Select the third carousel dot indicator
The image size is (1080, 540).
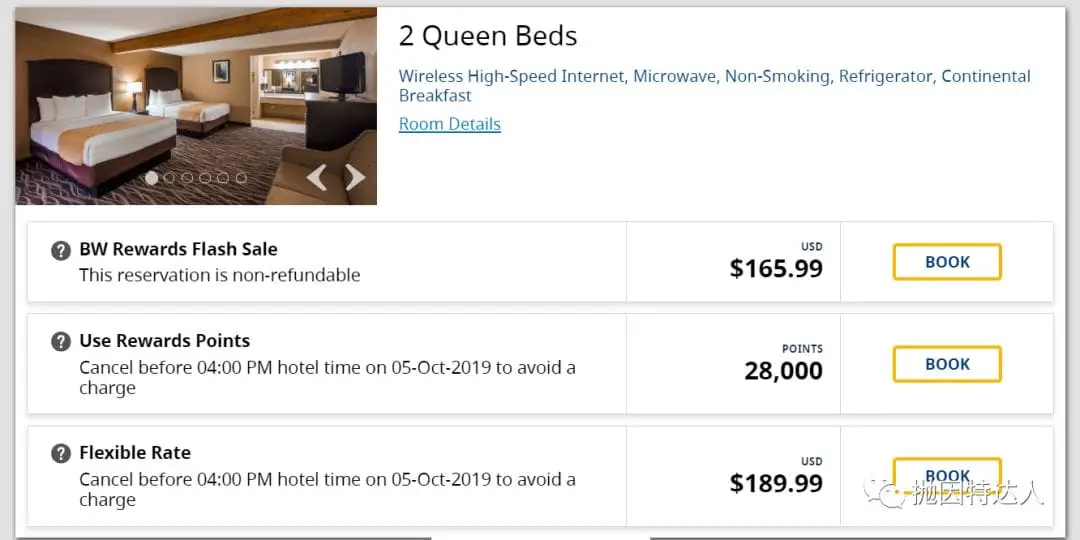pos(187,178)
